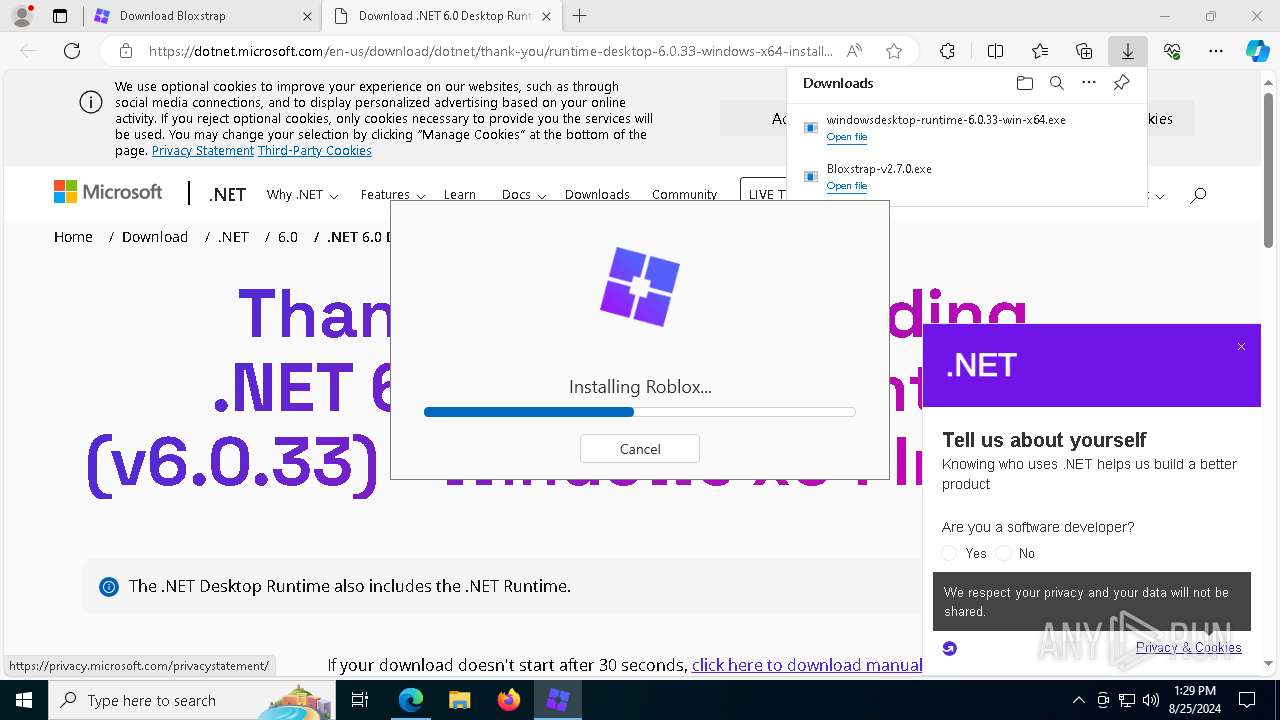Open the Favorites list icon
1280x720 pixels.
click(1040, 51)
